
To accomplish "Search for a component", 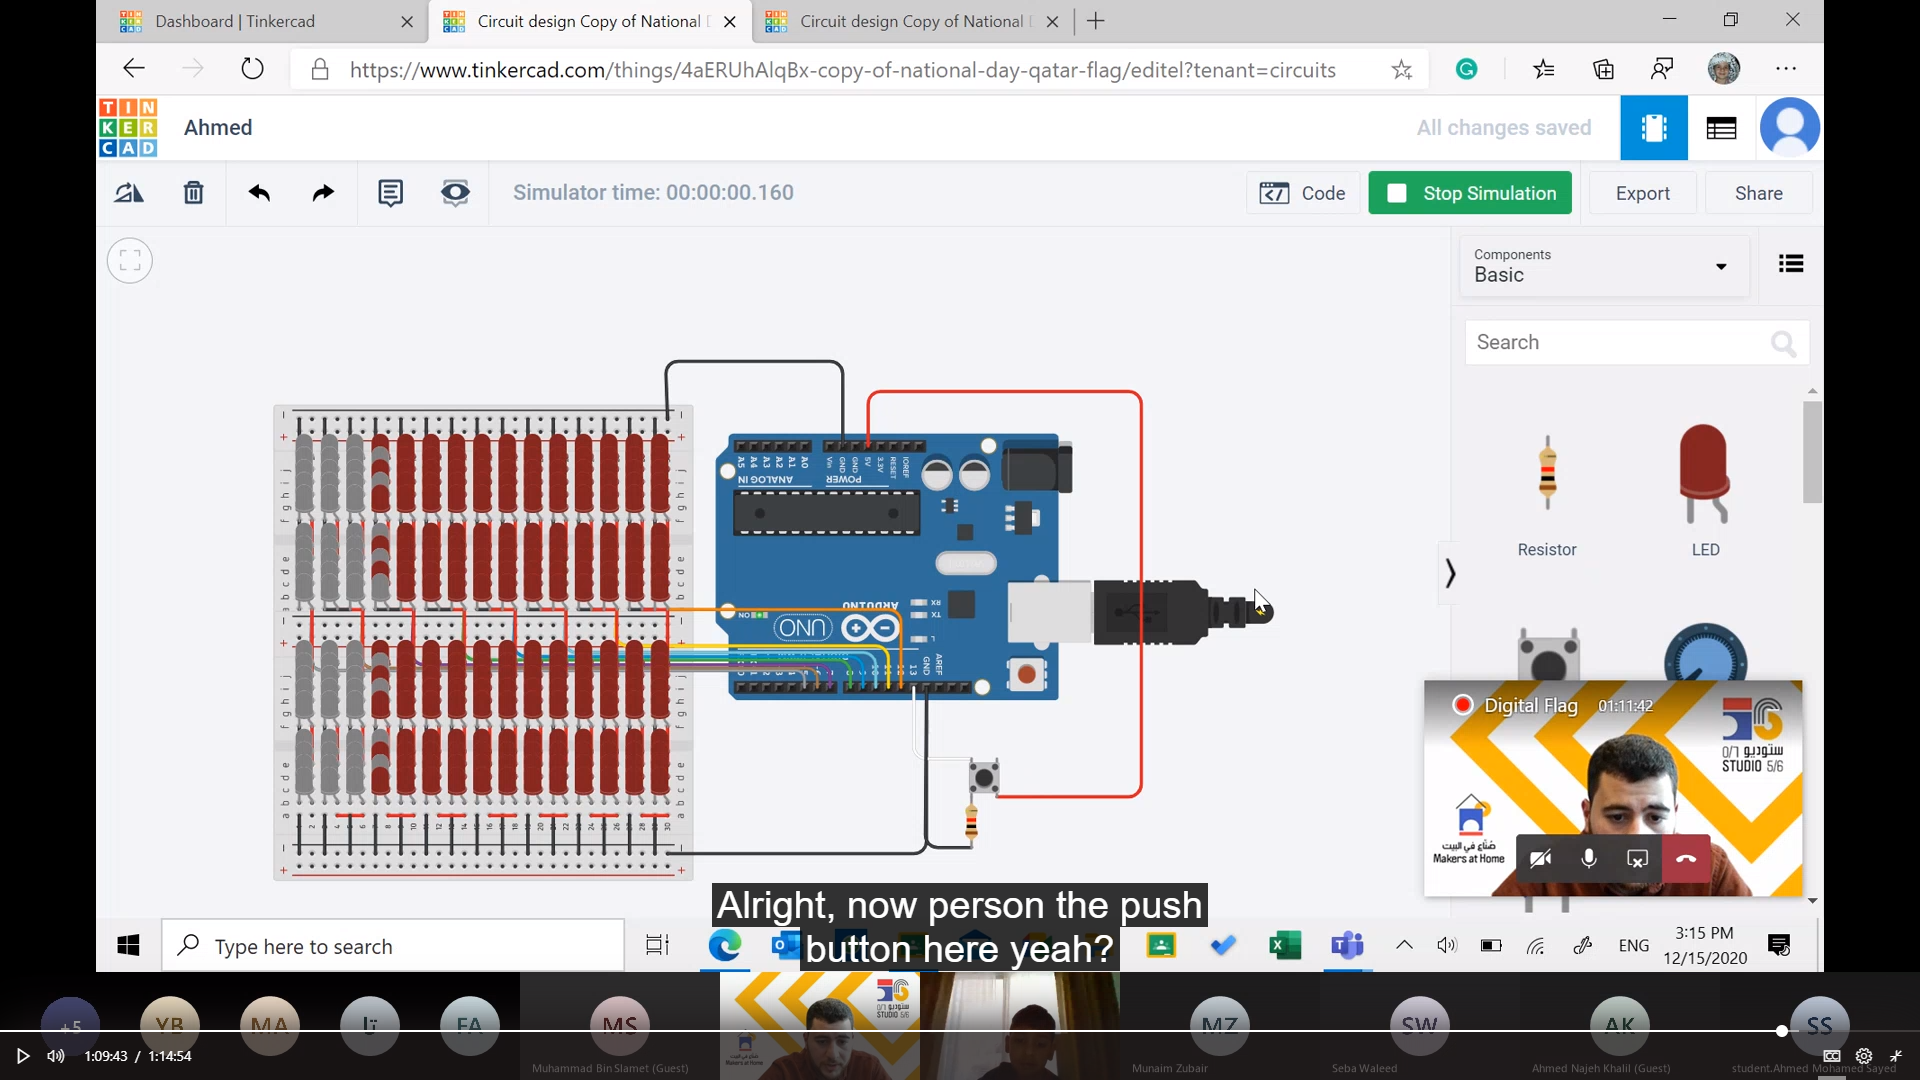I will pos(1636,342).
